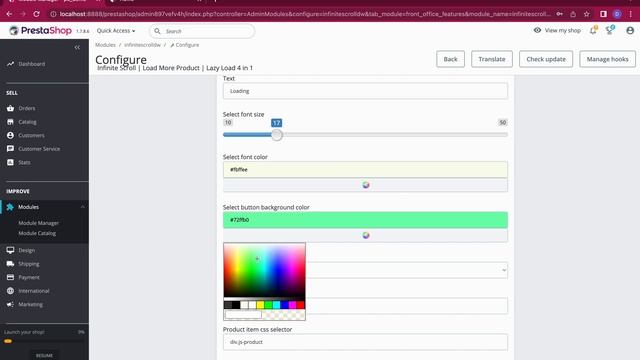Select the blue preset swatch
Image resolution: width=640 pixels, height=360 pixels.
pyautogui.click(x=284, y=305)
